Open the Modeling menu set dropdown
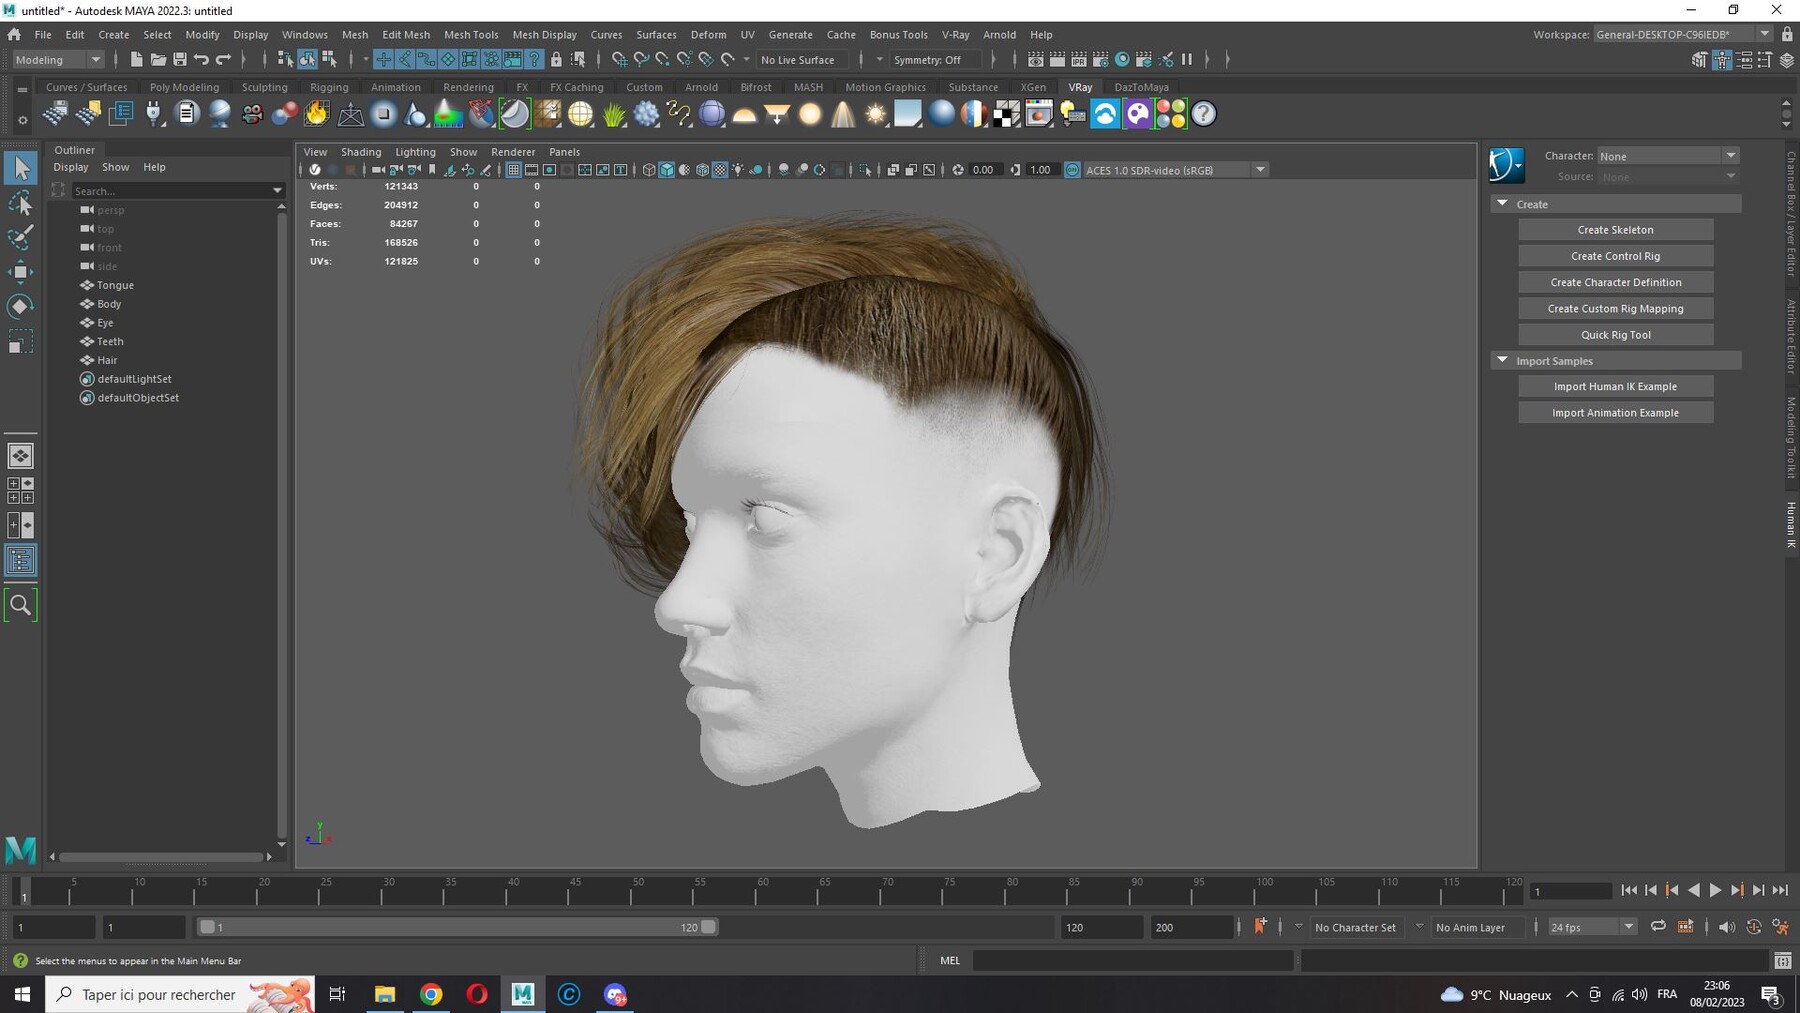The height and width of the screenshot is (1013, 1800). point(58,60)
